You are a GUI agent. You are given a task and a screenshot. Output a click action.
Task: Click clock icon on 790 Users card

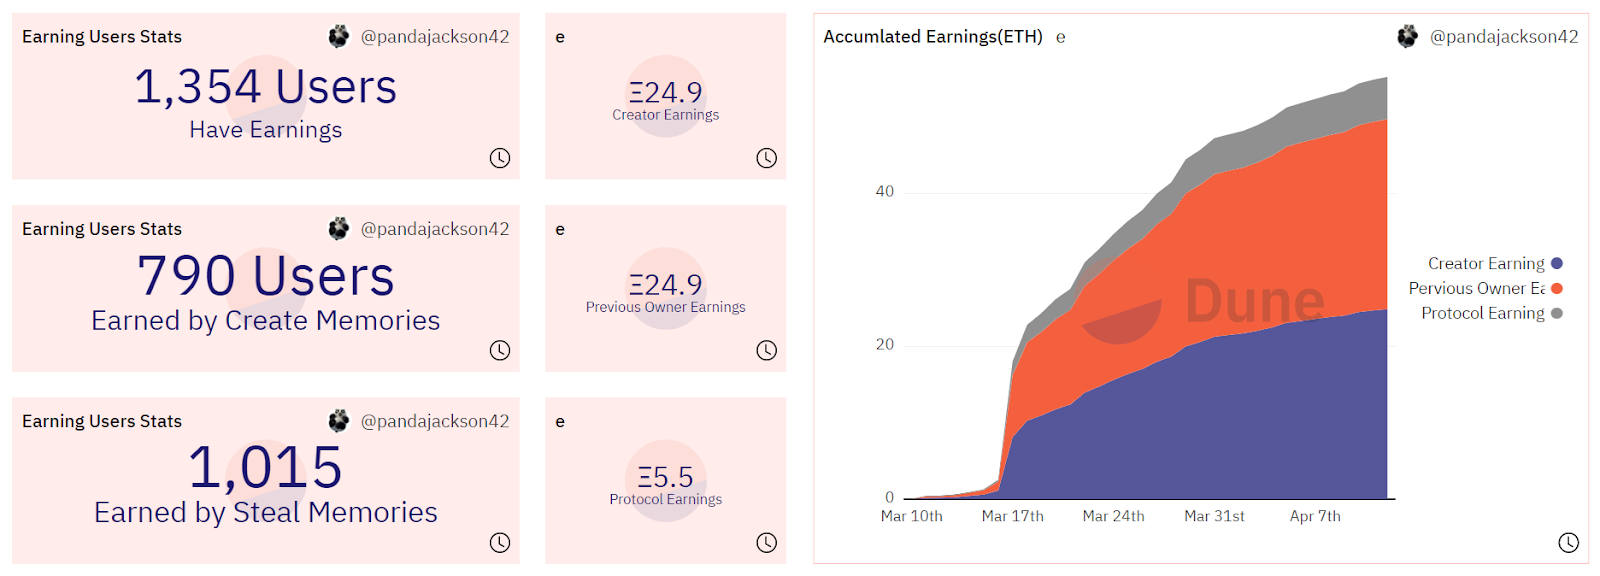click(x=500, y=350)
